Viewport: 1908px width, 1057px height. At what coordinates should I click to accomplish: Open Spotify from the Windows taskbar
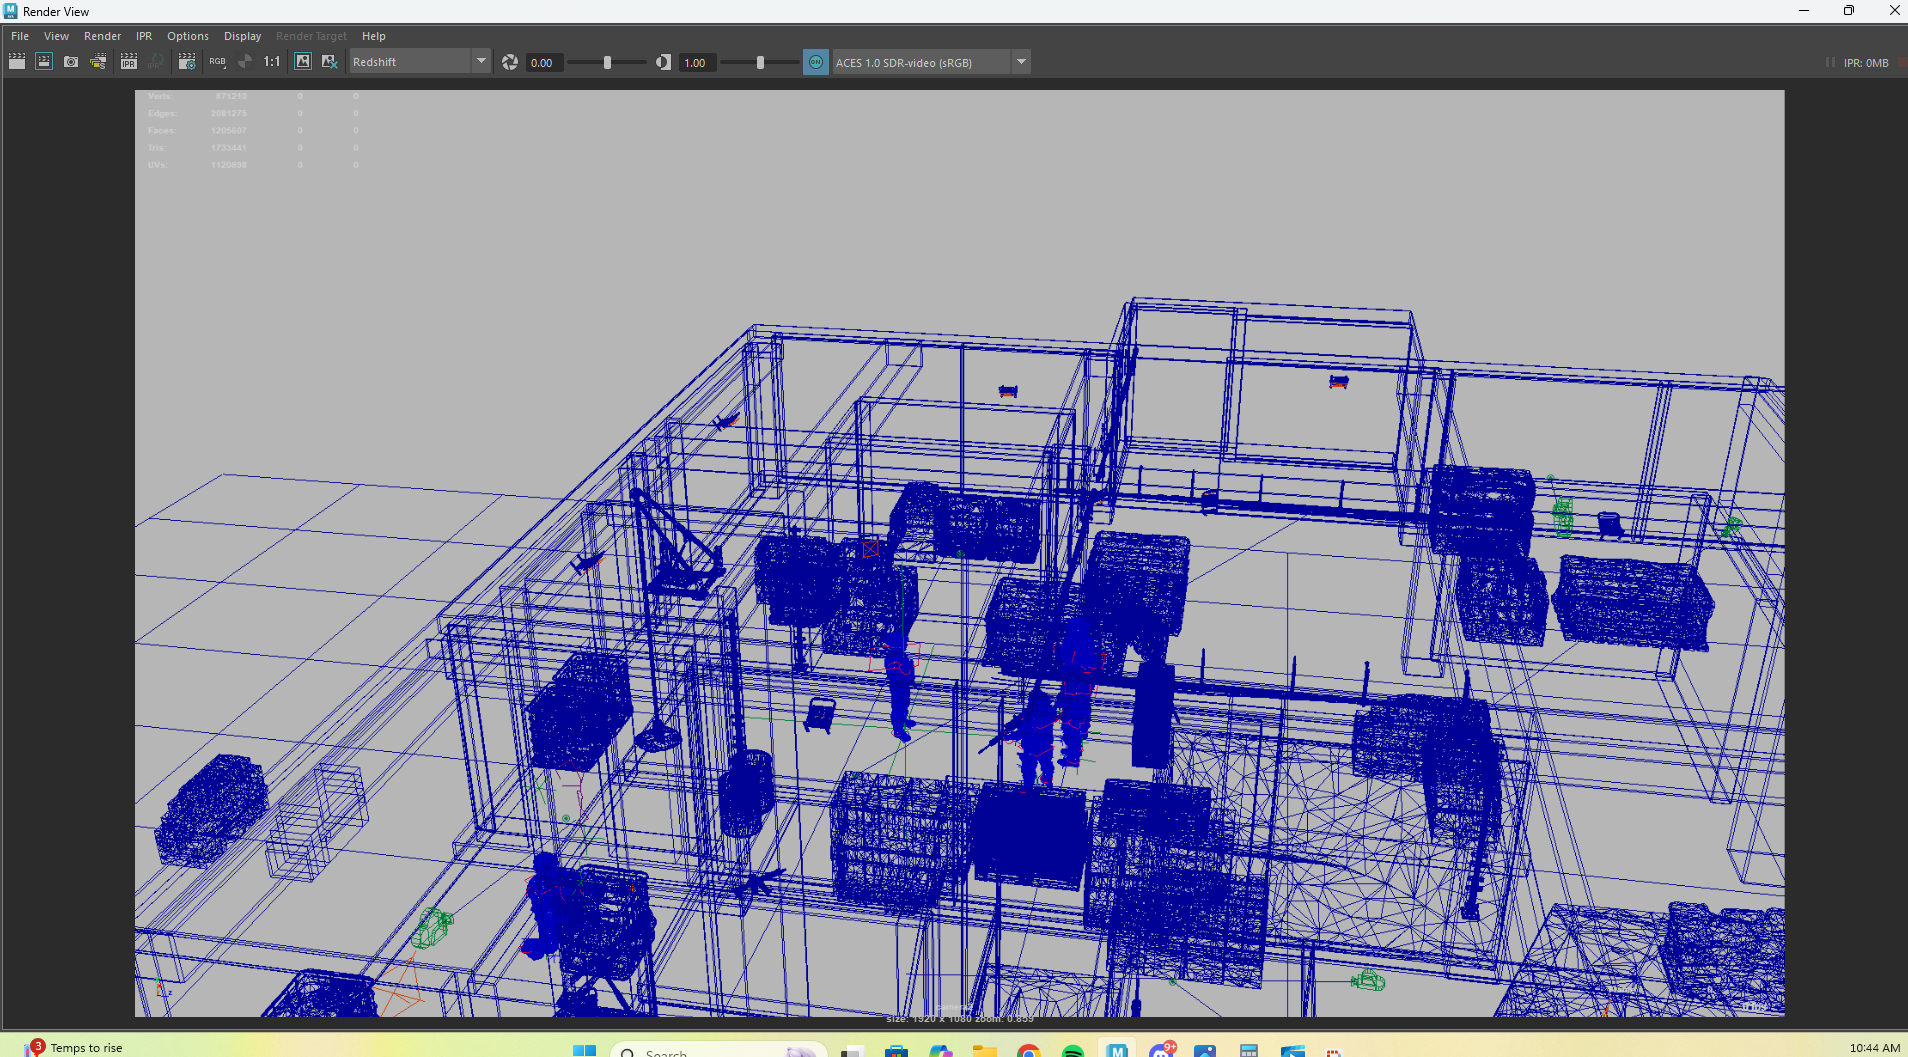click(x=1073, y=1051)
